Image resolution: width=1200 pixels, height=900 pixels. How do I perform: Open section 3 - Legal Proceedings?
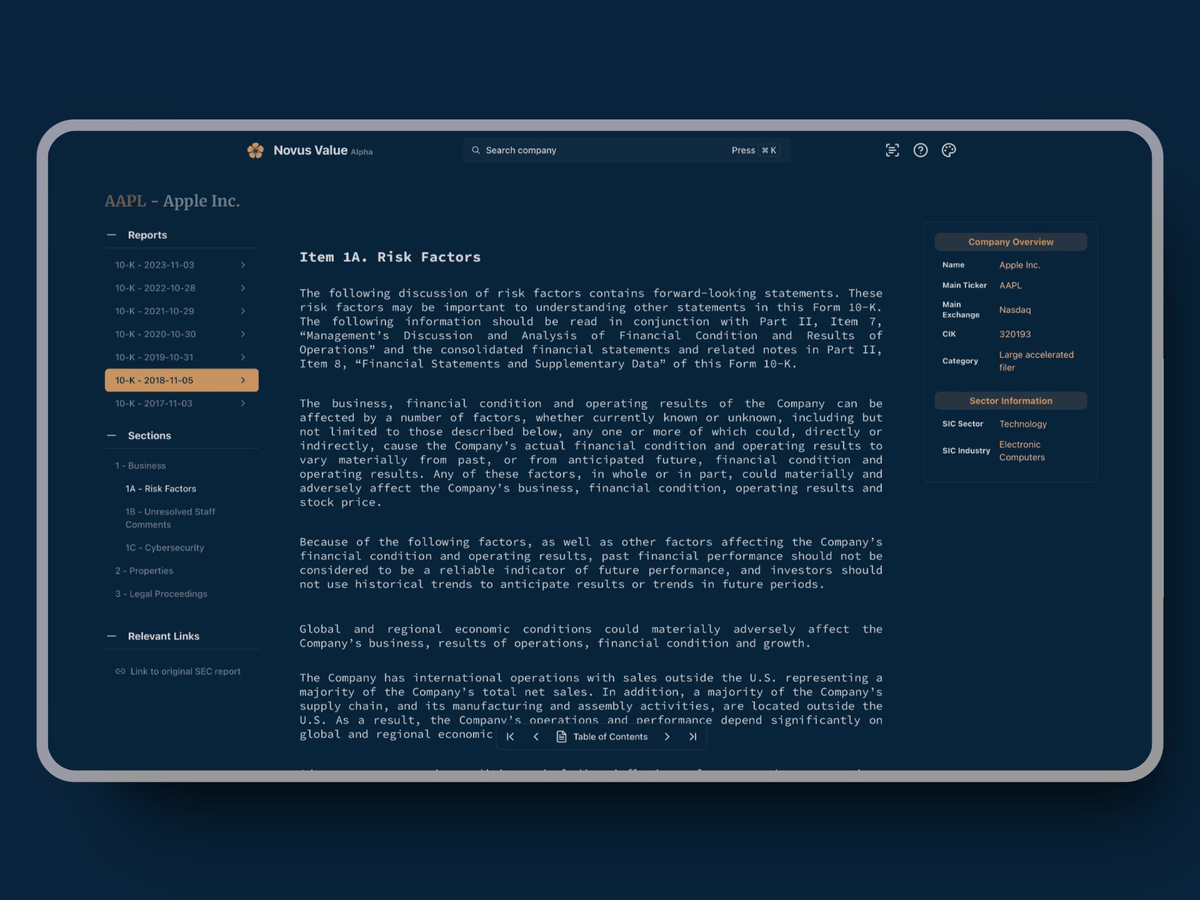[161, 594]
